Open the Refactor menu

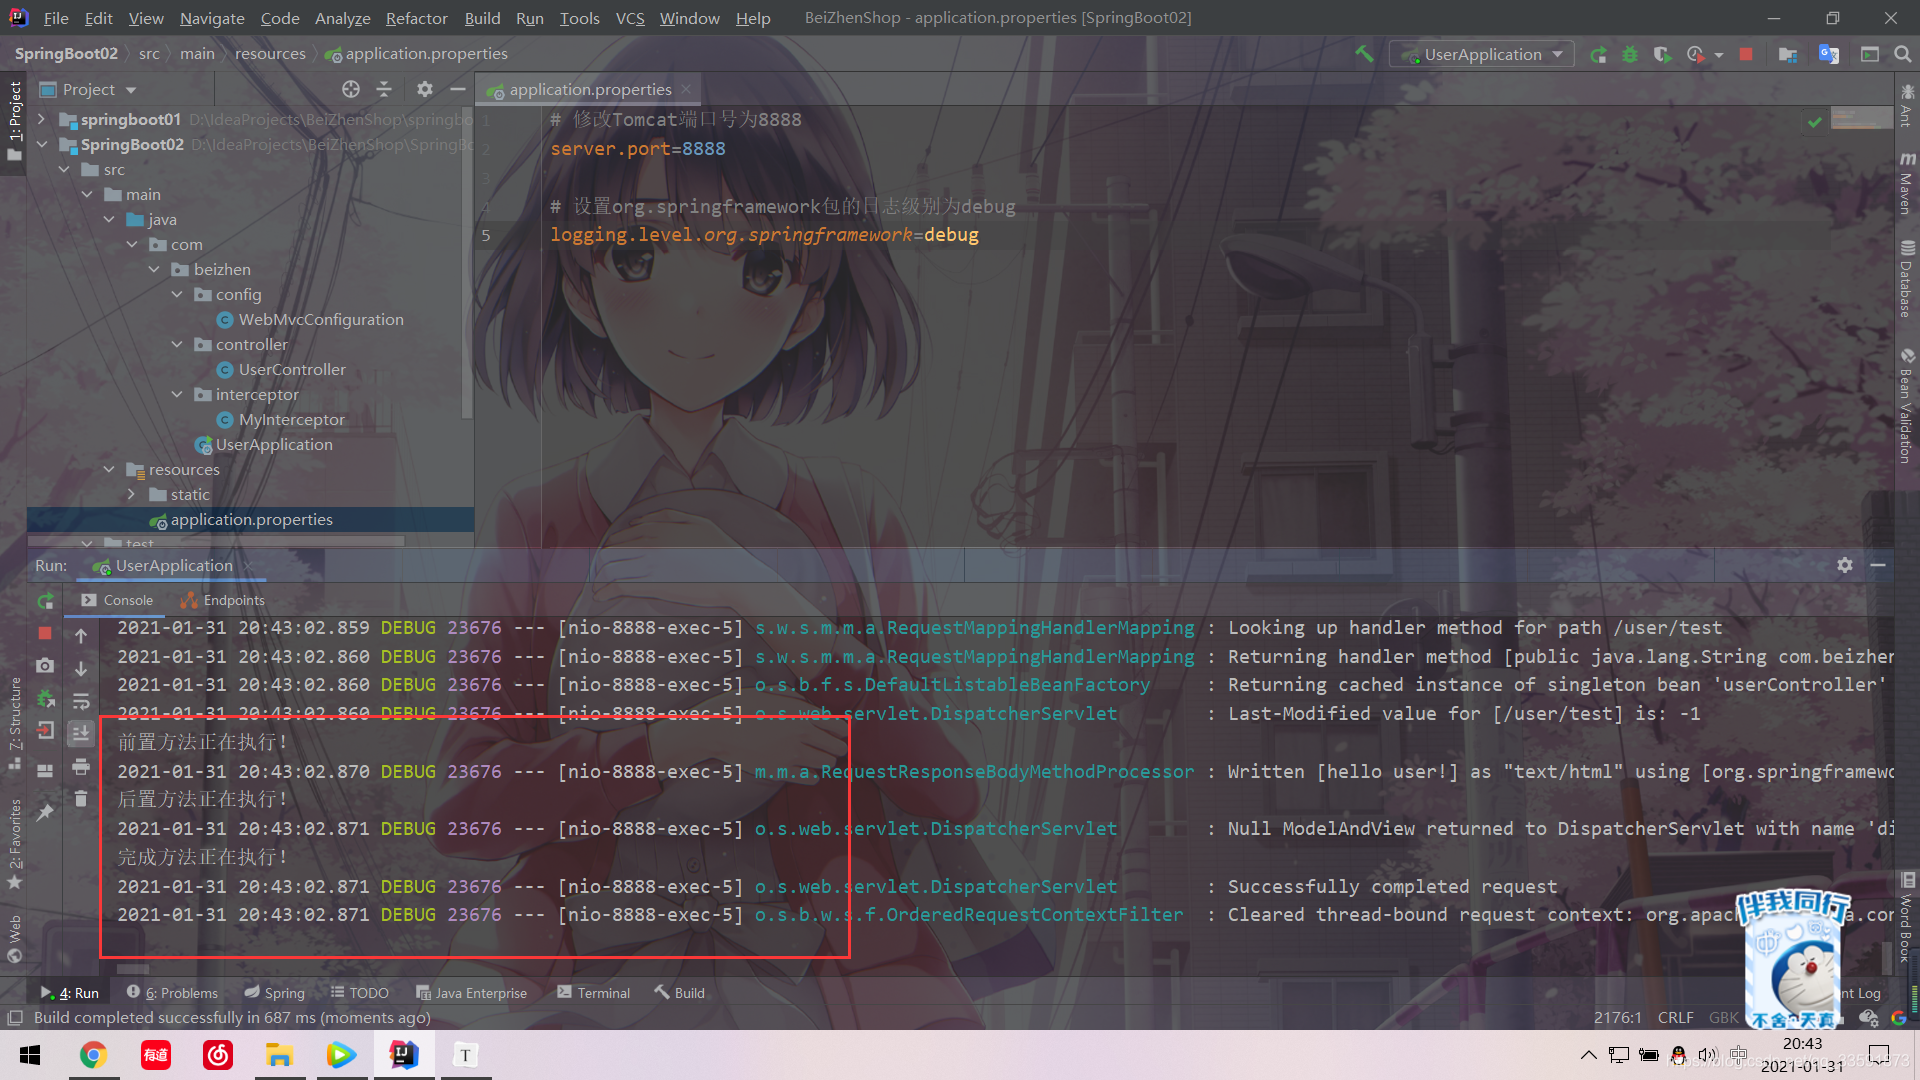416,18
